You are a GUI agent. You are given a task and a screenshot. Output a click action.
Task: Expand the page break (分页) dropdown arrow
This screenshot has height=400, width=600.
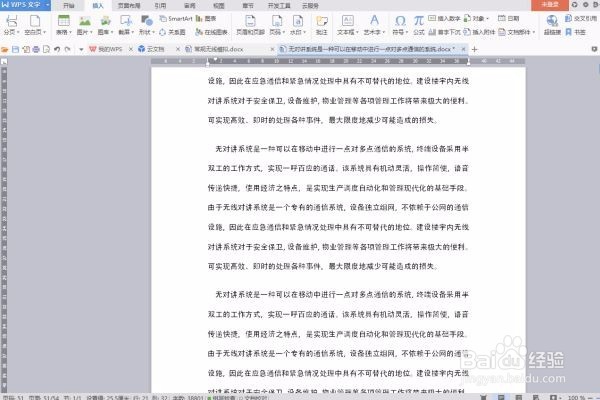coord(18,32)
